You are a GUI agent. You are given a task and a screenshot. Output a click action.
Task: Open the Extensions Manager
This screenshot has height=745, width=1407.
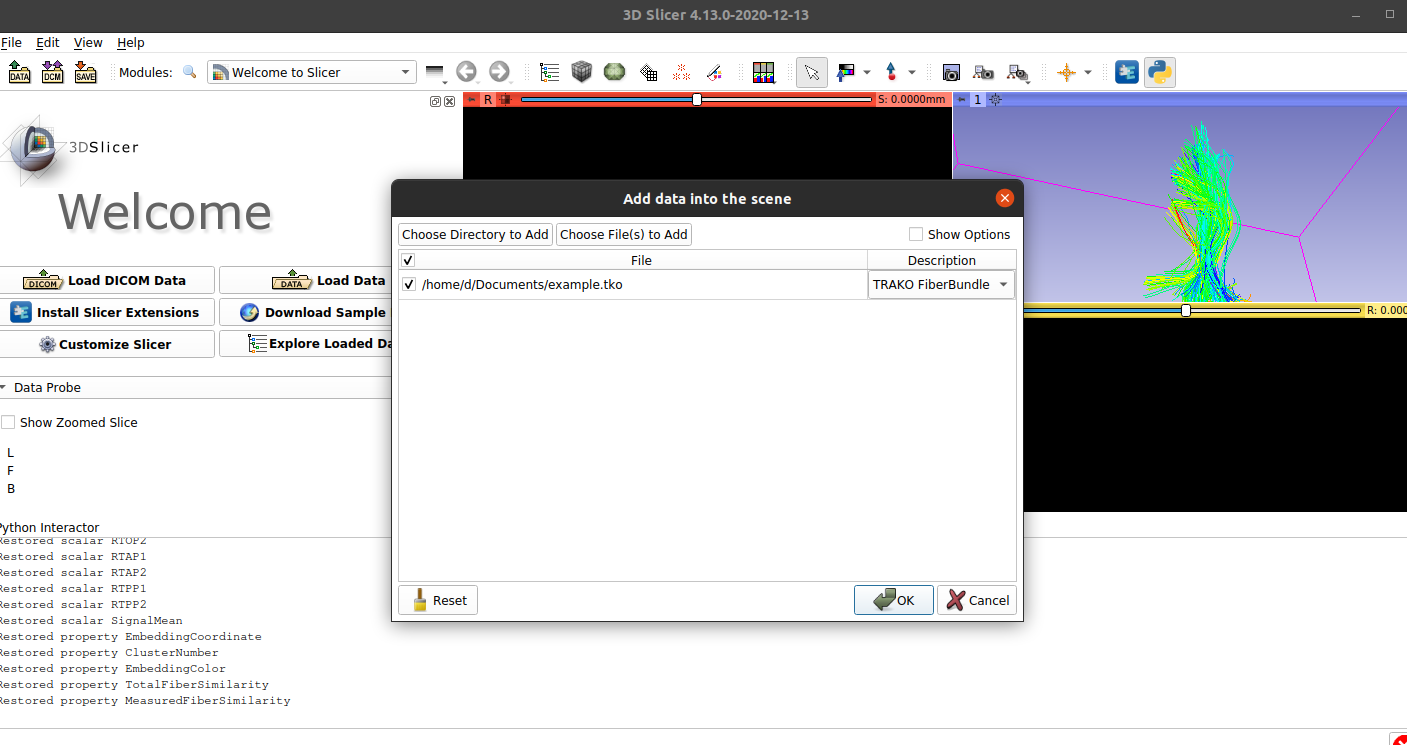(1126, 72)
